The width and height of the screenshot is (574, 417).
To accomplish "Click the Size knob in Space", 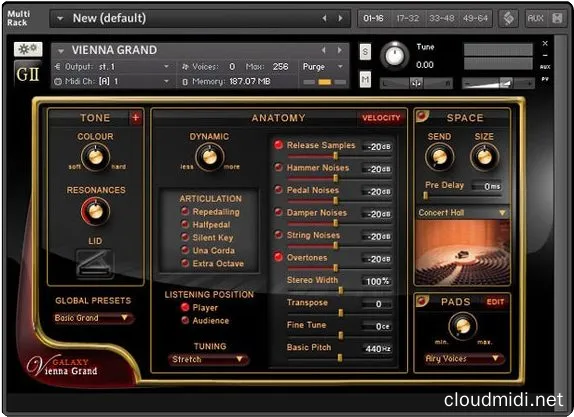I will (484, 157).
